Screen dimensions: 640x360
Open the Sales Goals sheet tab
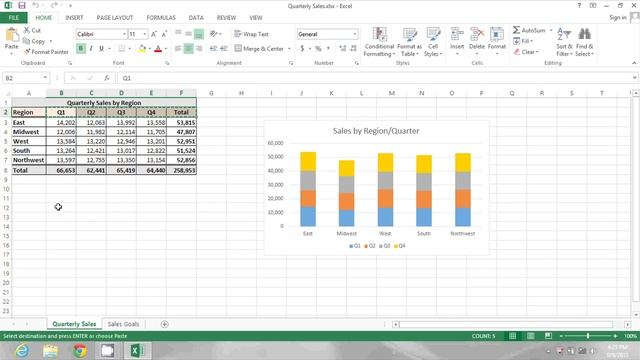tap(123, 324)
